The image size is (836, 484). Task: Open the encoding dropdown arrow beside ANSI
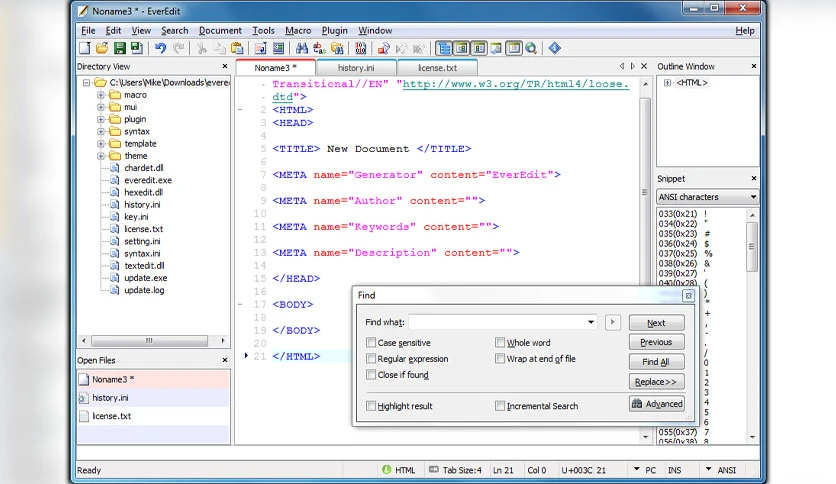(x=708, y=470)
